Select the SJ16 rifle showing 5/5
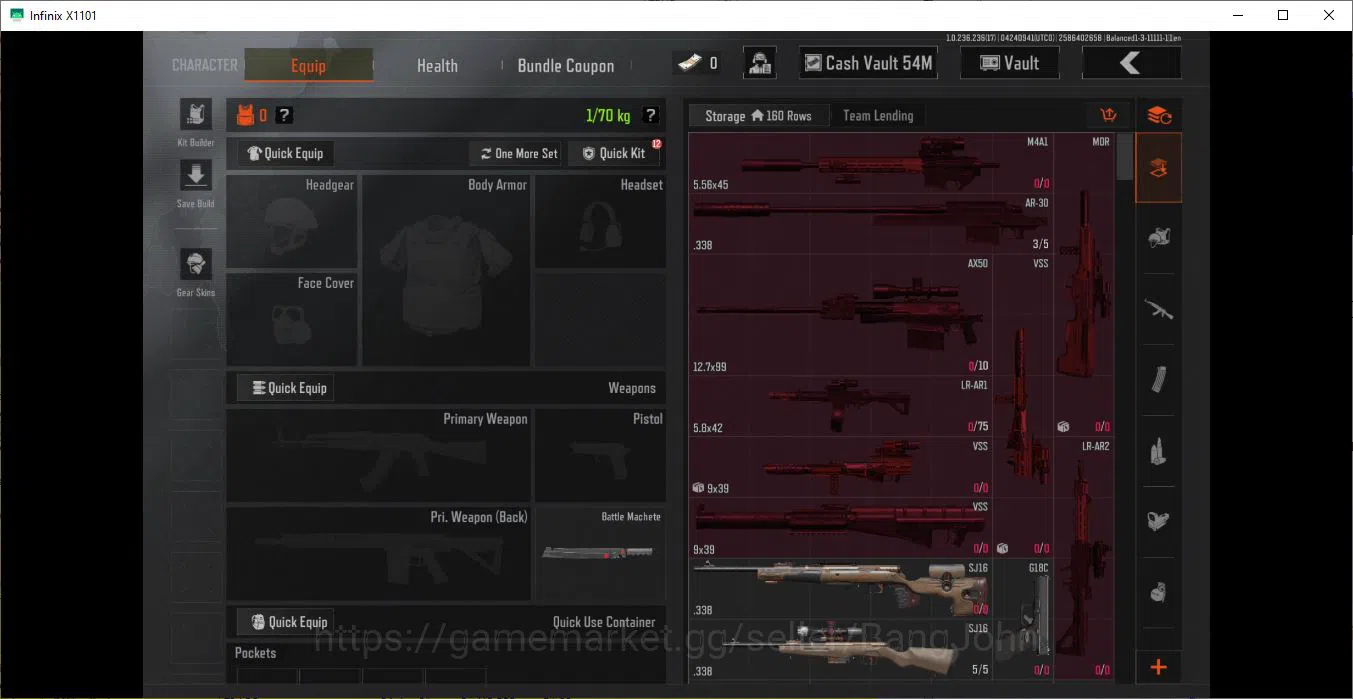 coord(840,649)
